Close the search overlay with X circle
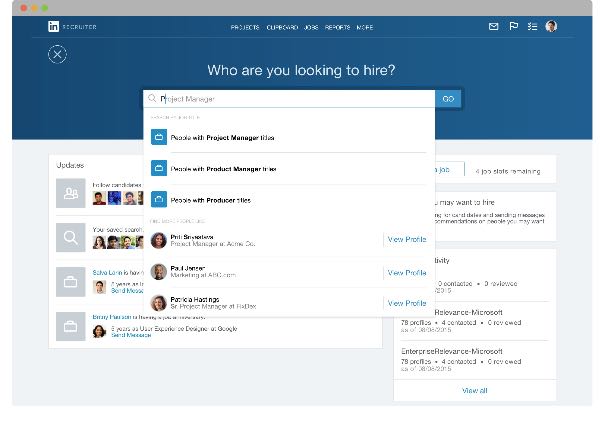The width and height of the screenshot is (600, 424). (57, 54)
